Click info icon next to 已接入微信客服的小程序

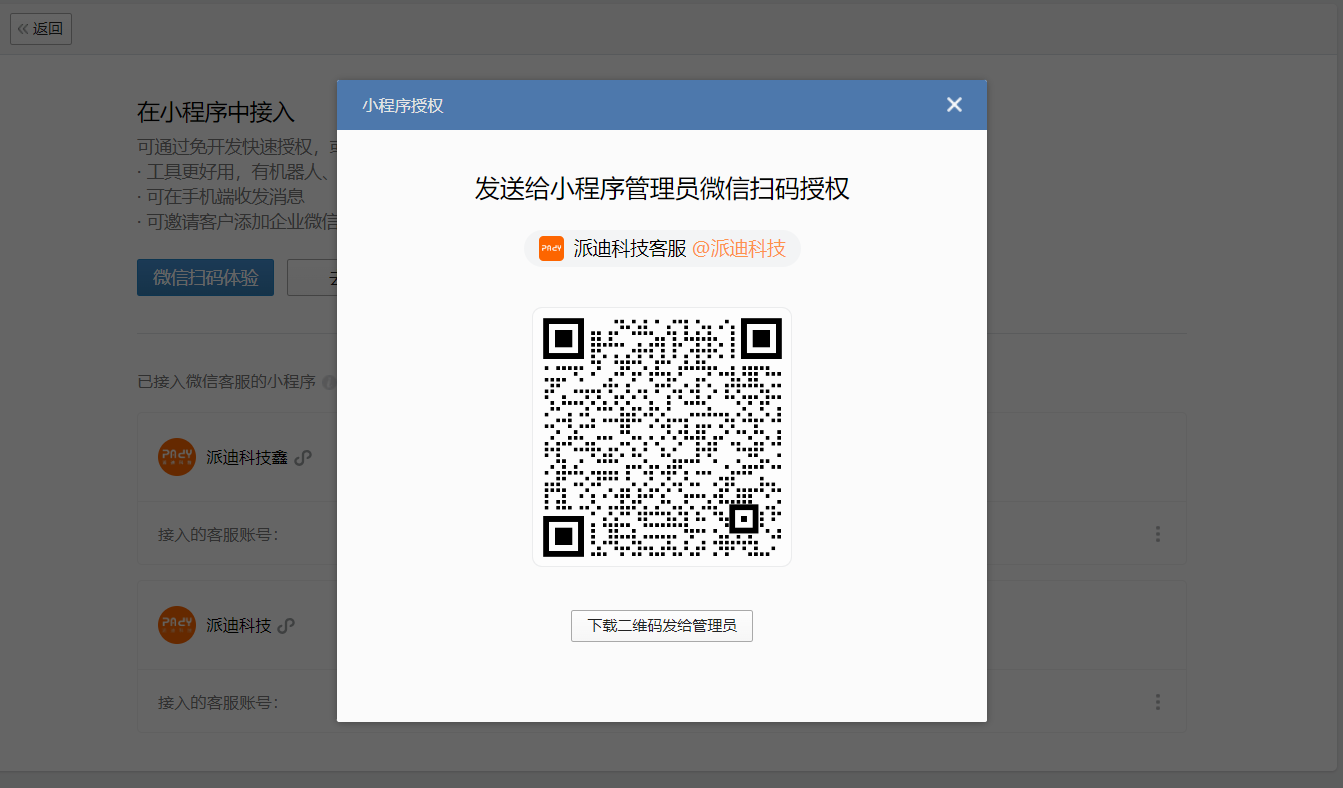click(329, 382)
